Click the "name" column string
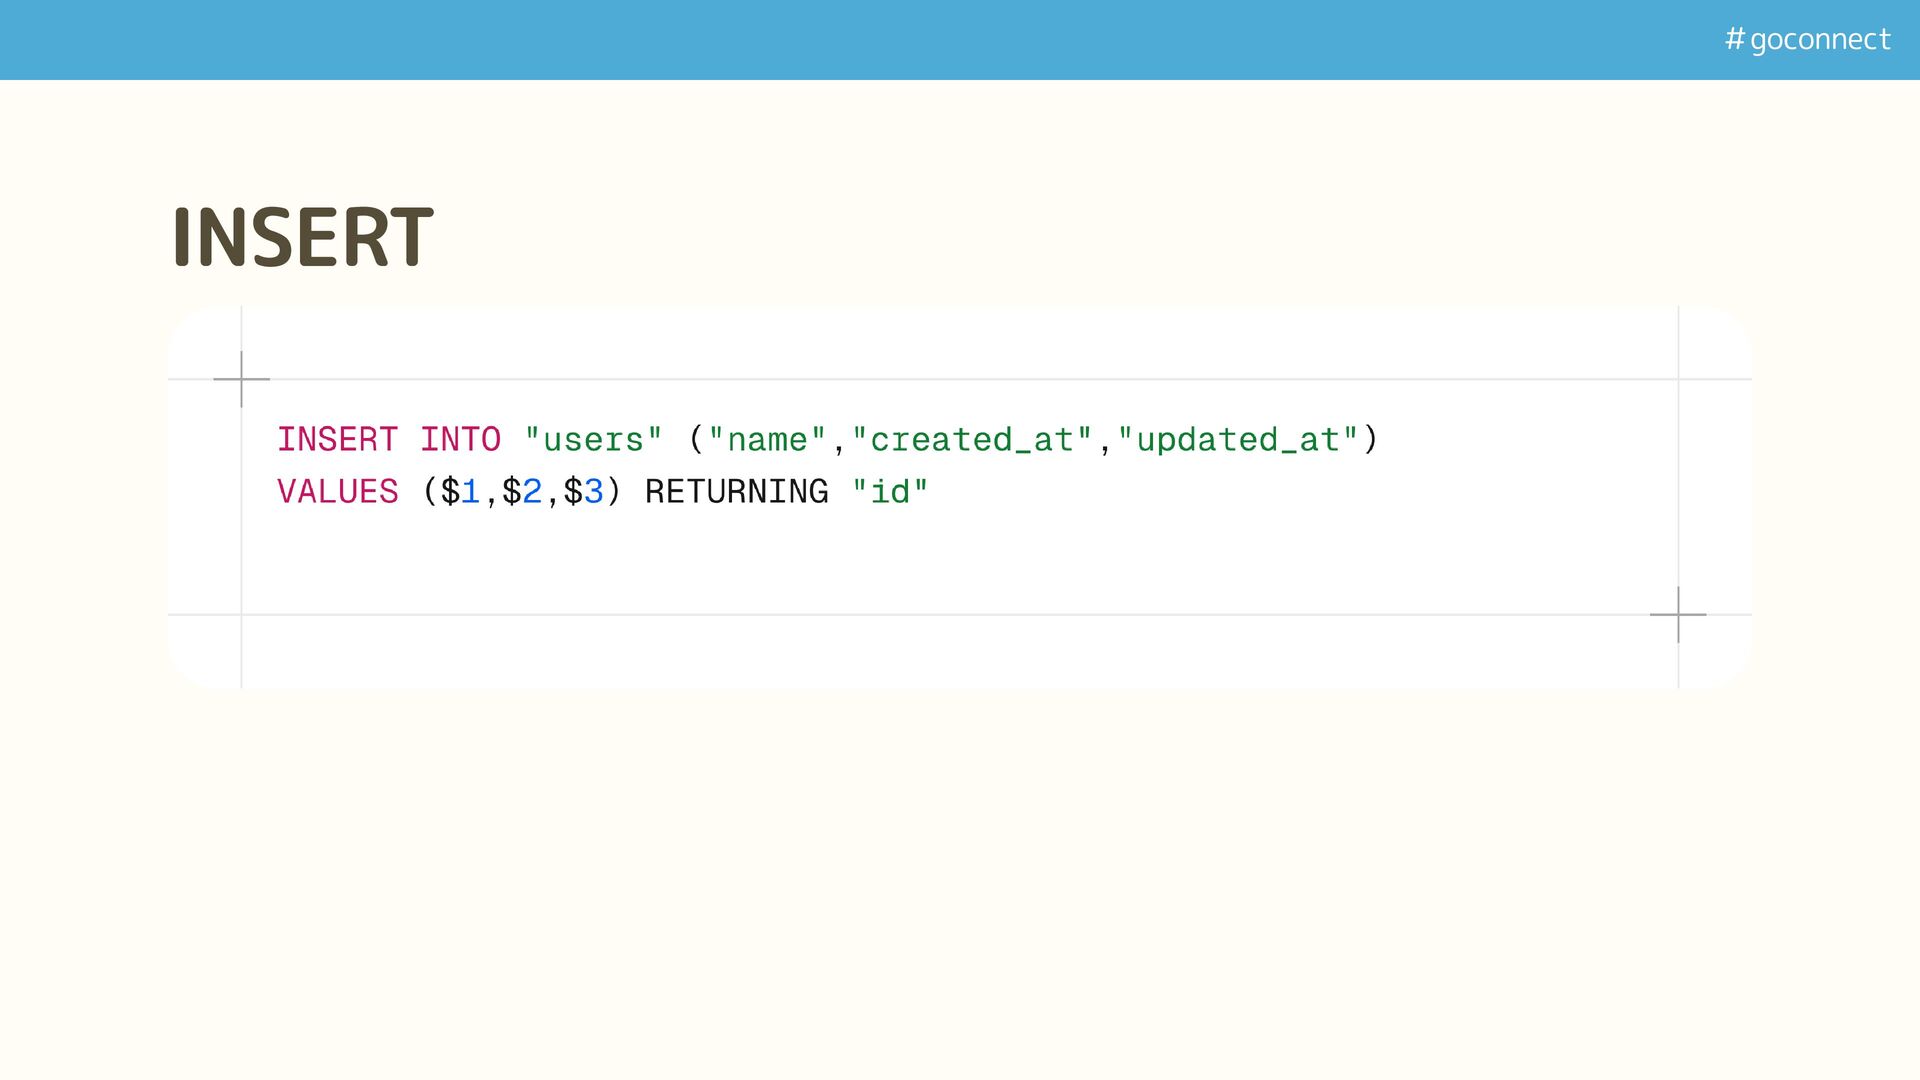 point(767,440)
